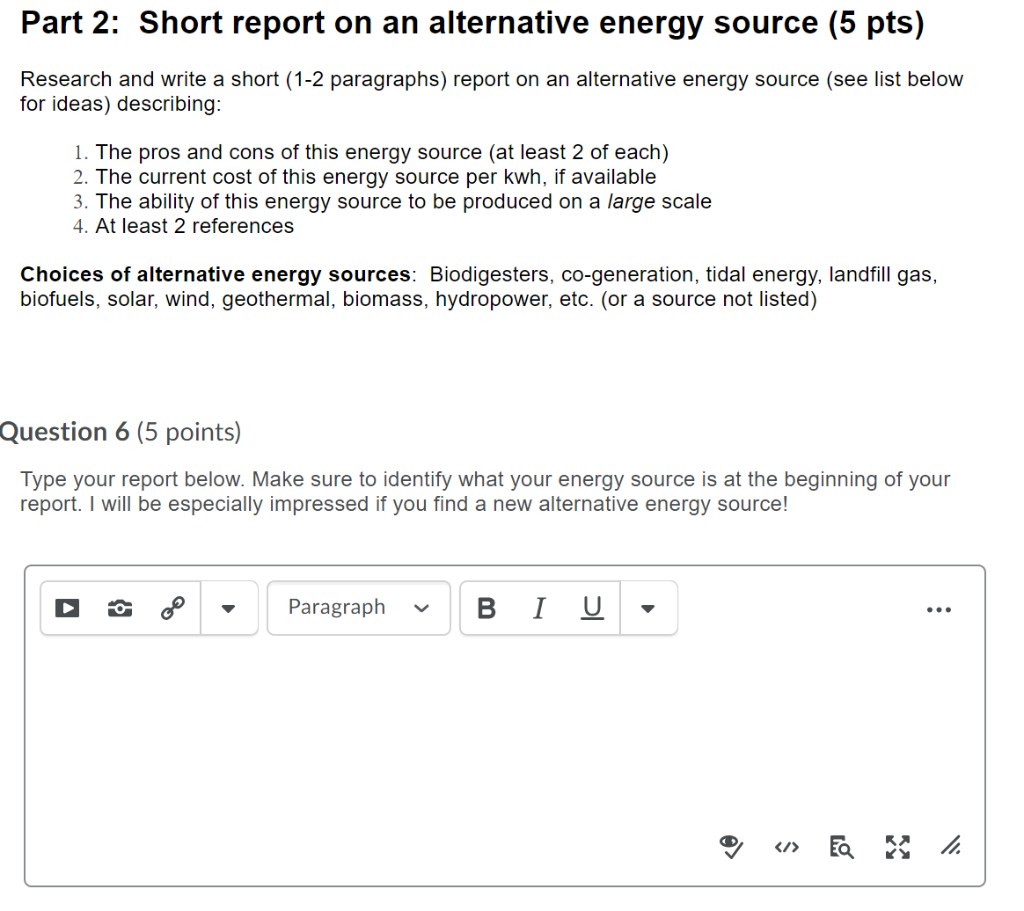Toggle italic formatting
Viewport: 1024px width, 911px height.
pyautogui.click(x=539, y=607)
